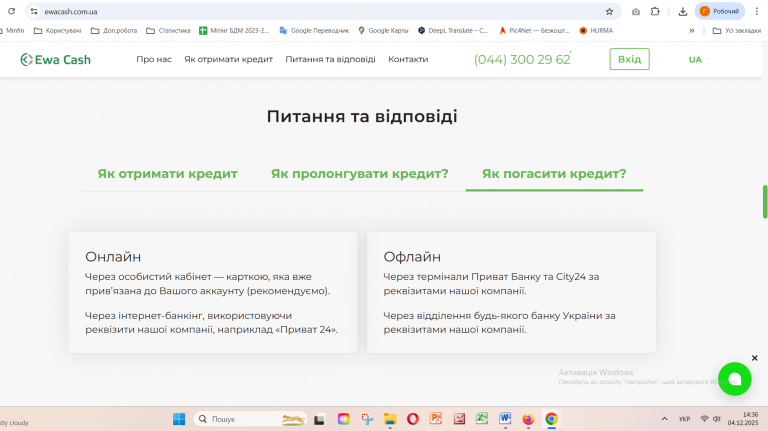The width and height of the screenshot is (768, 431).
Task: Open the DeepL Translate bookmark
Action: pos(453,30)
